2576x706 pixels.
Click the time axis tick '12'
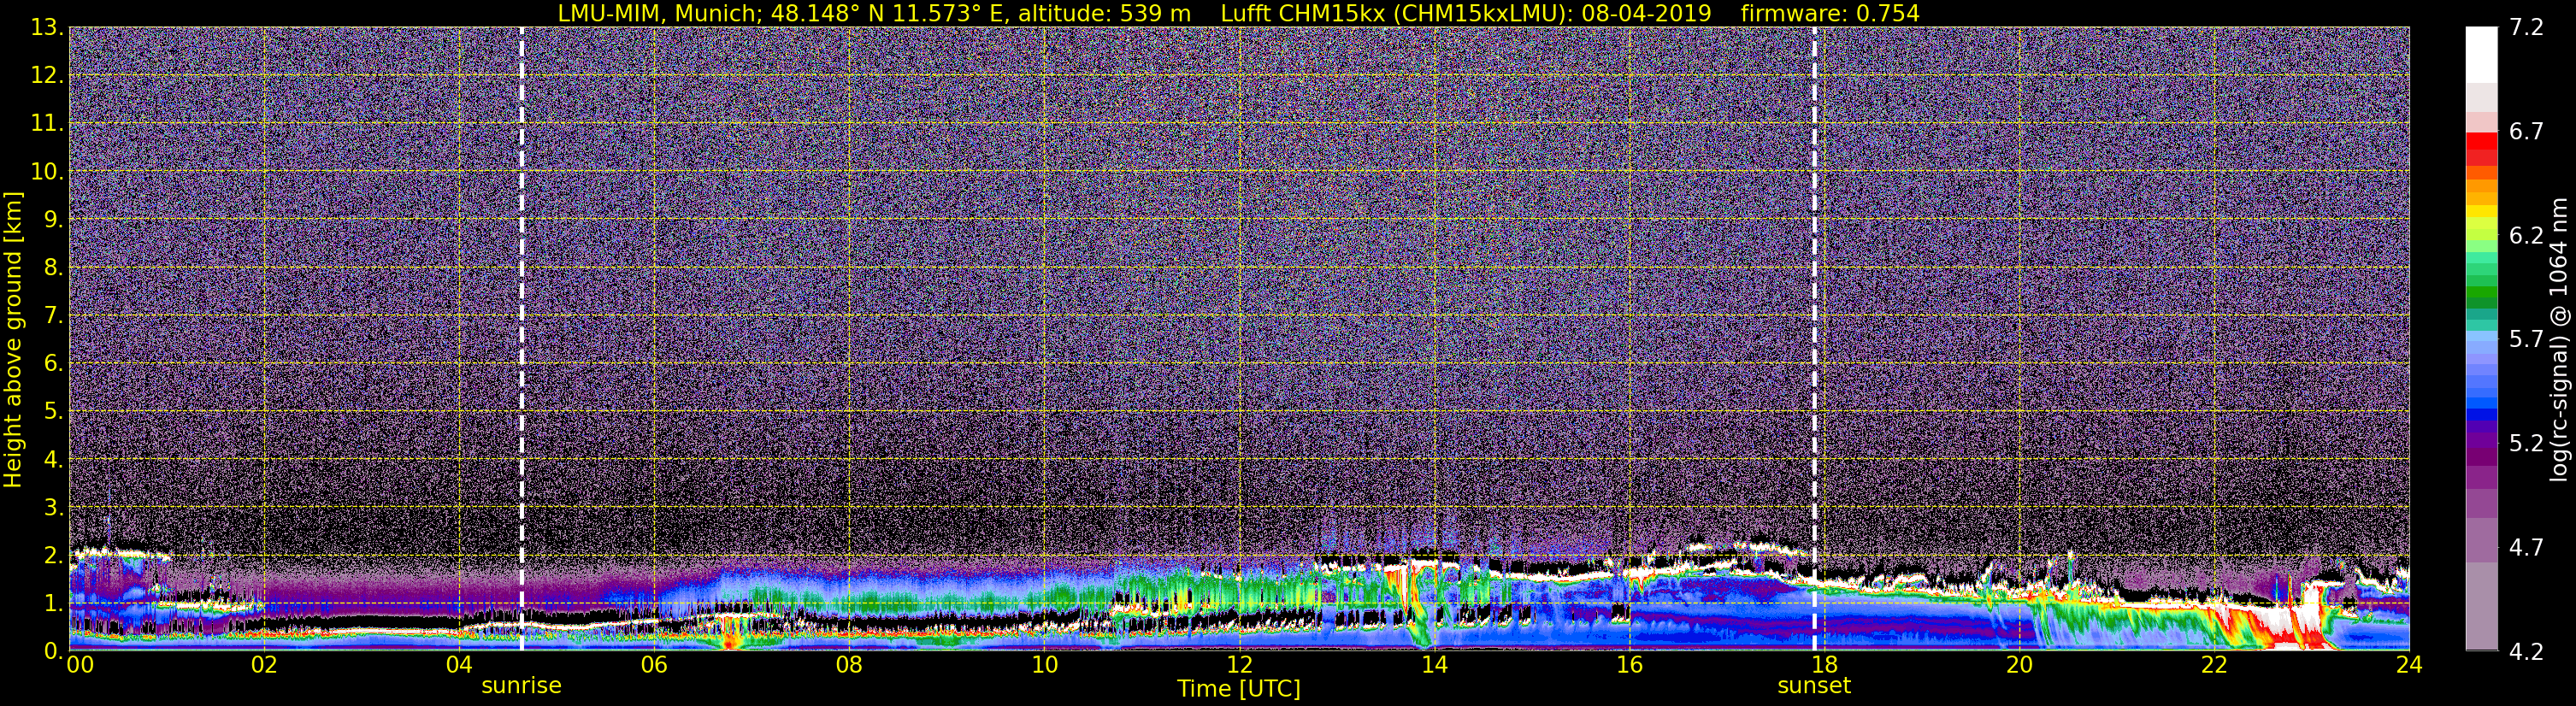click(1239, 666)
